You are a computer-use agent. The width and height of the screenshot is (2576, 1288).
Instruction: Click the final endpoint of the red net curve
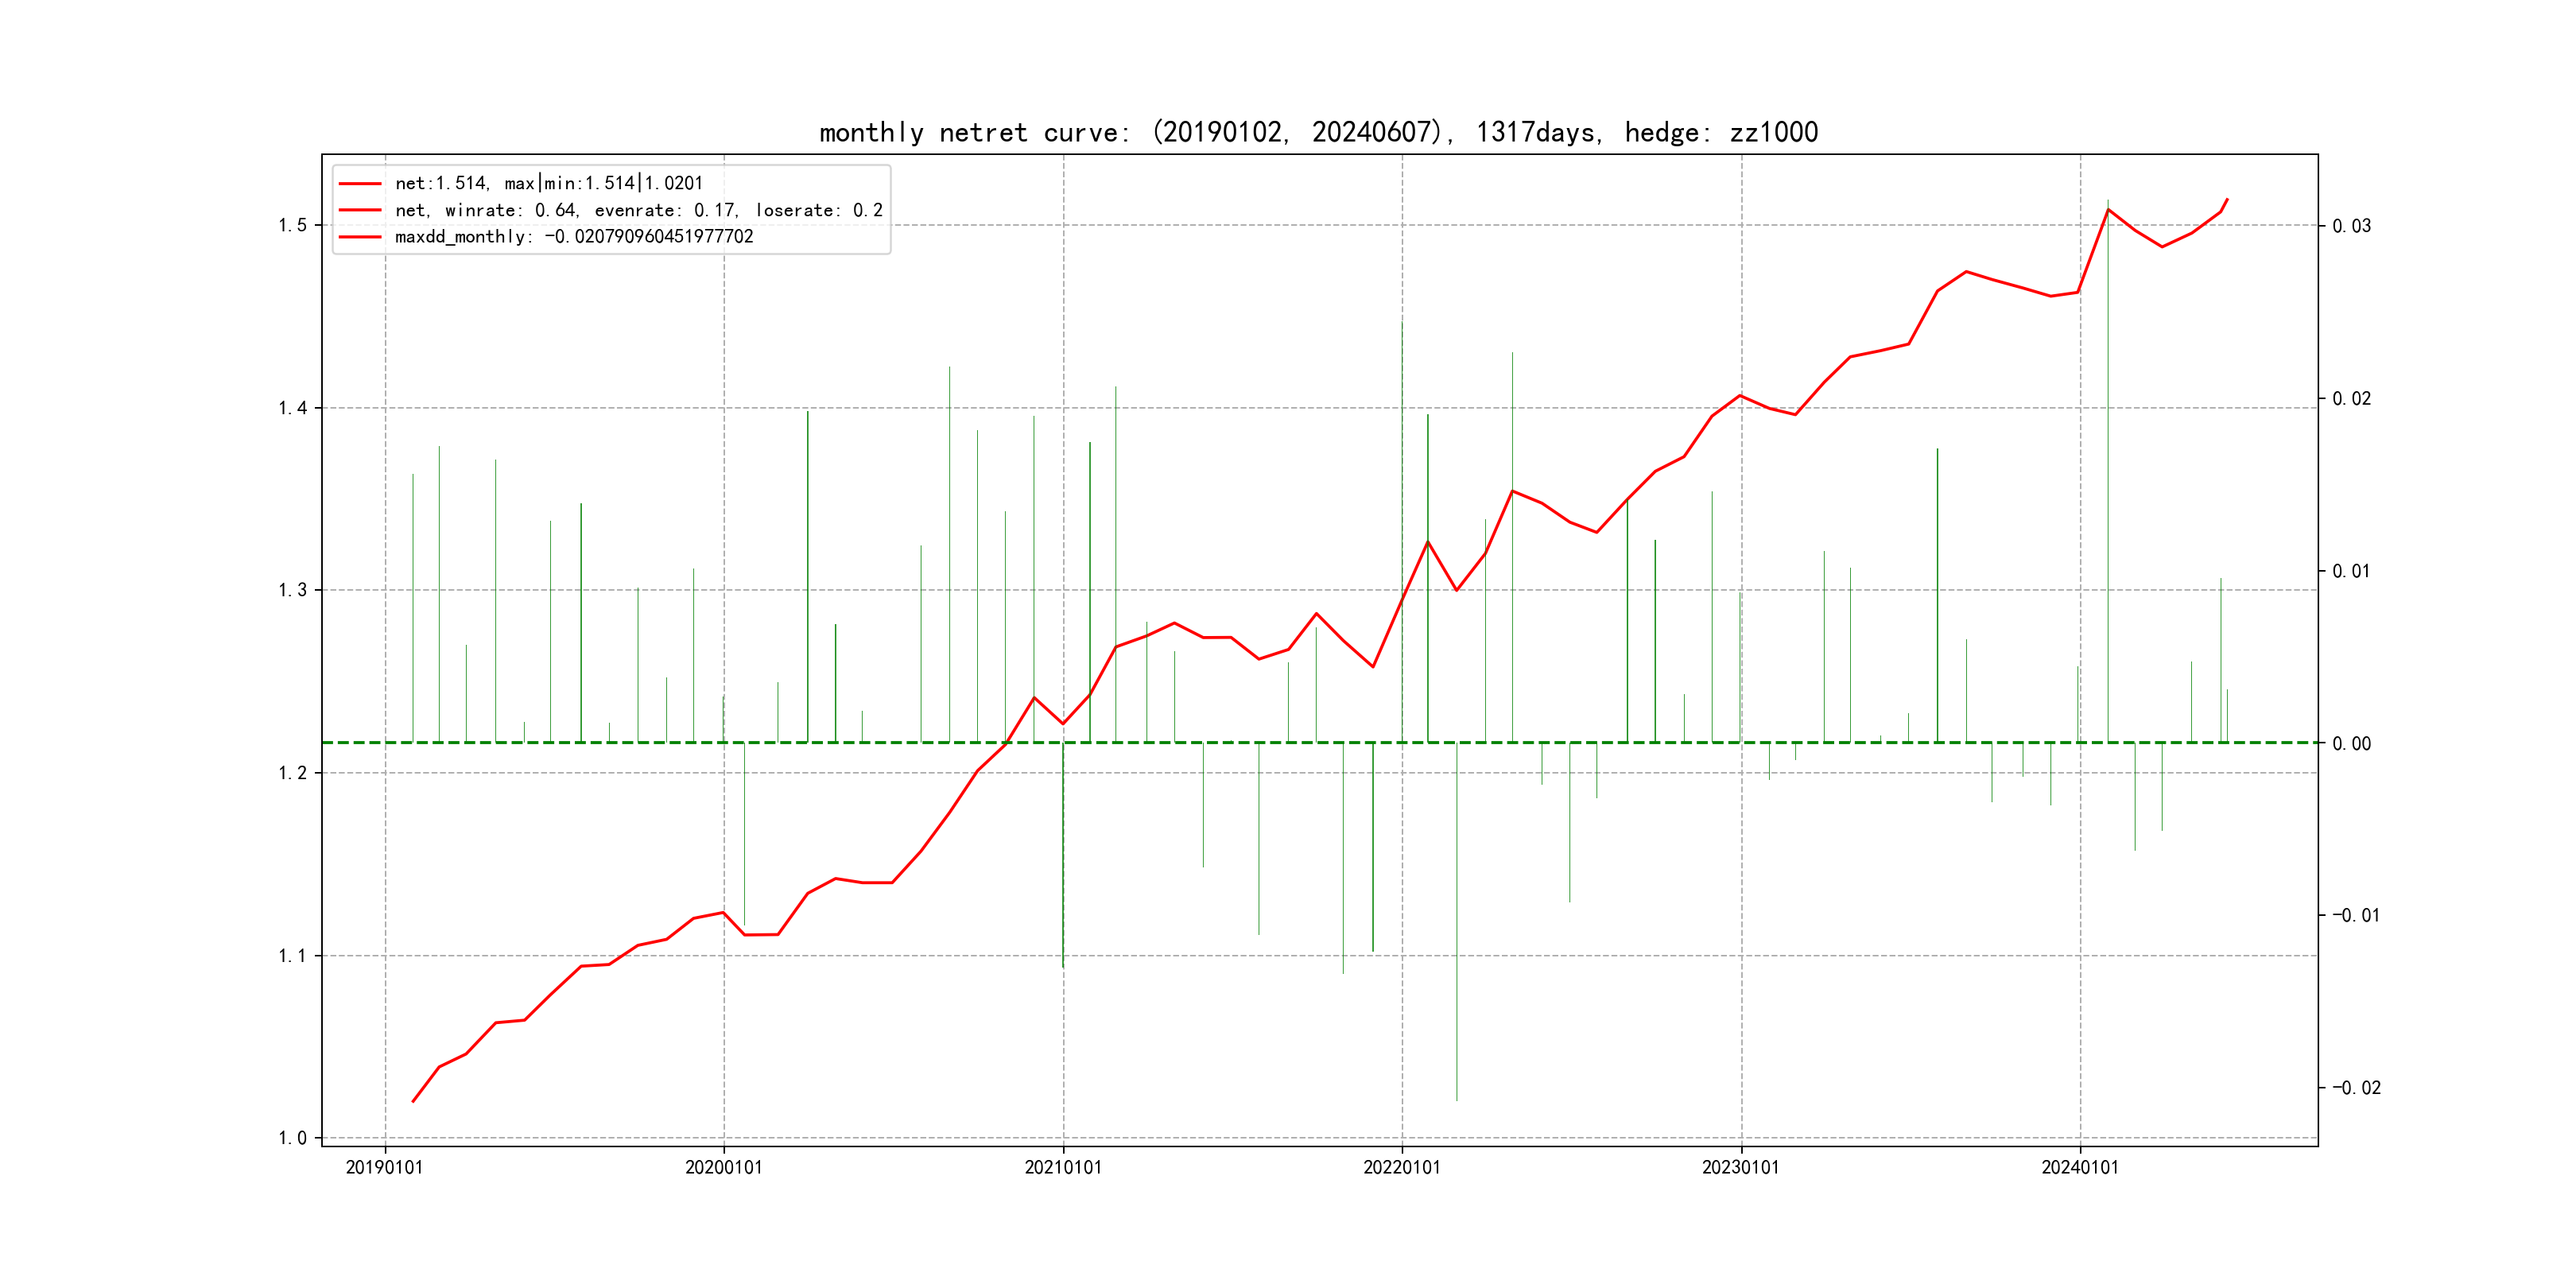pyautogui.click(x=2227, y=199)
